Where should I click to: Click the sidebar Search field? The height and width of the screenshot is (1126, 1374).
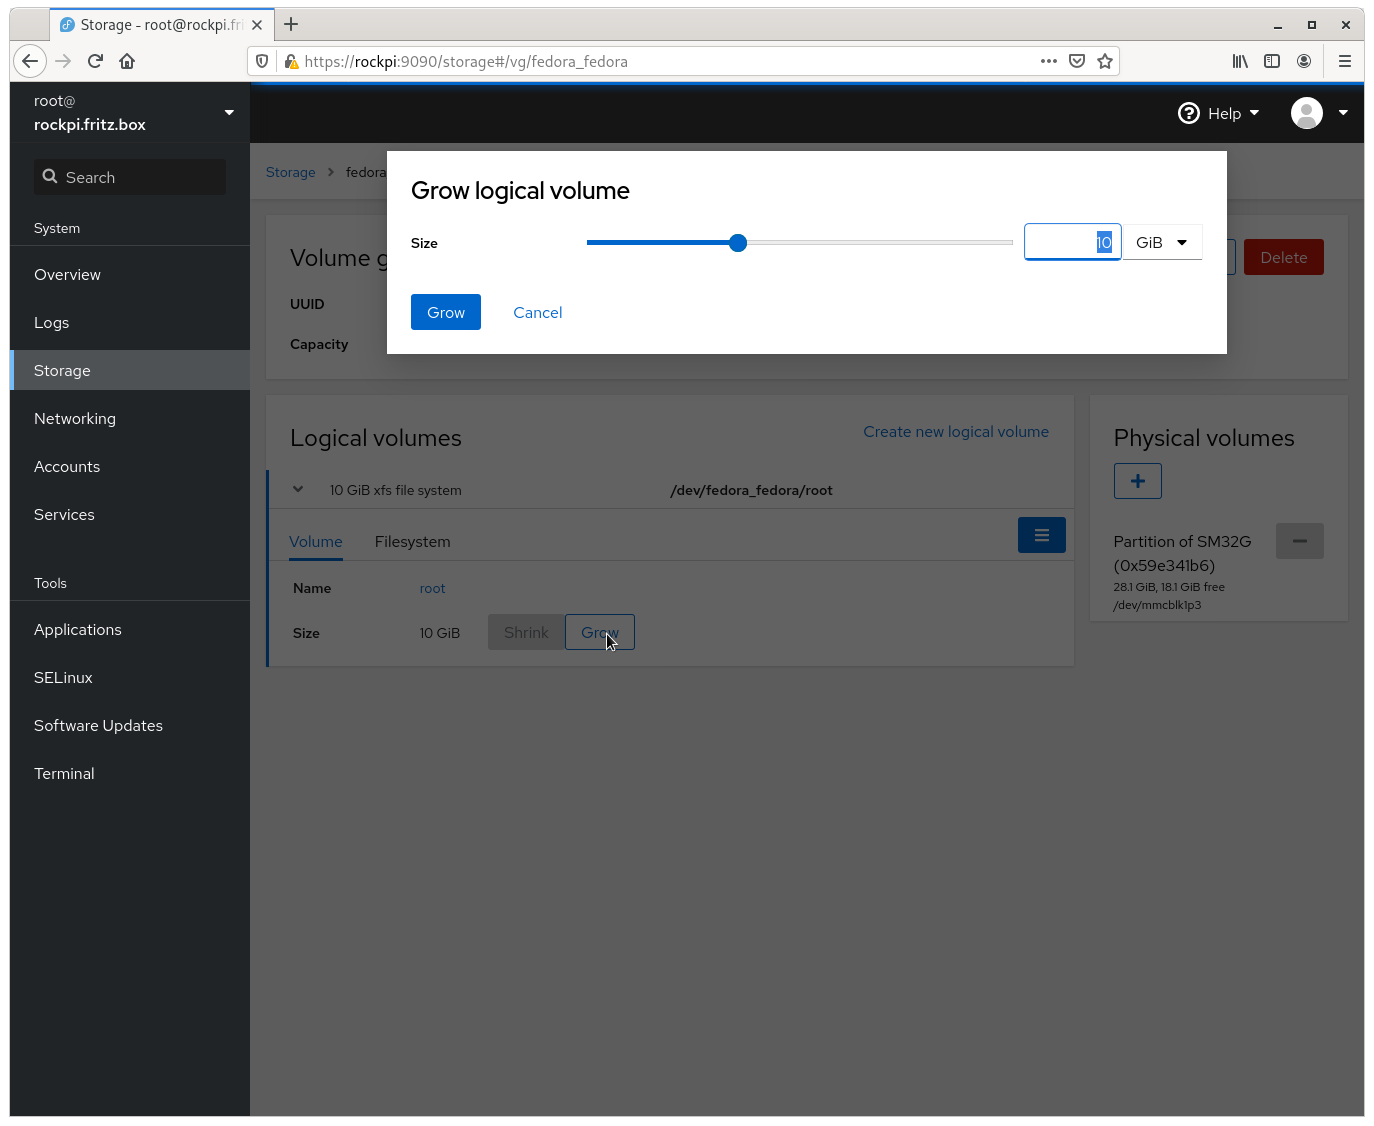click(130, 177)
